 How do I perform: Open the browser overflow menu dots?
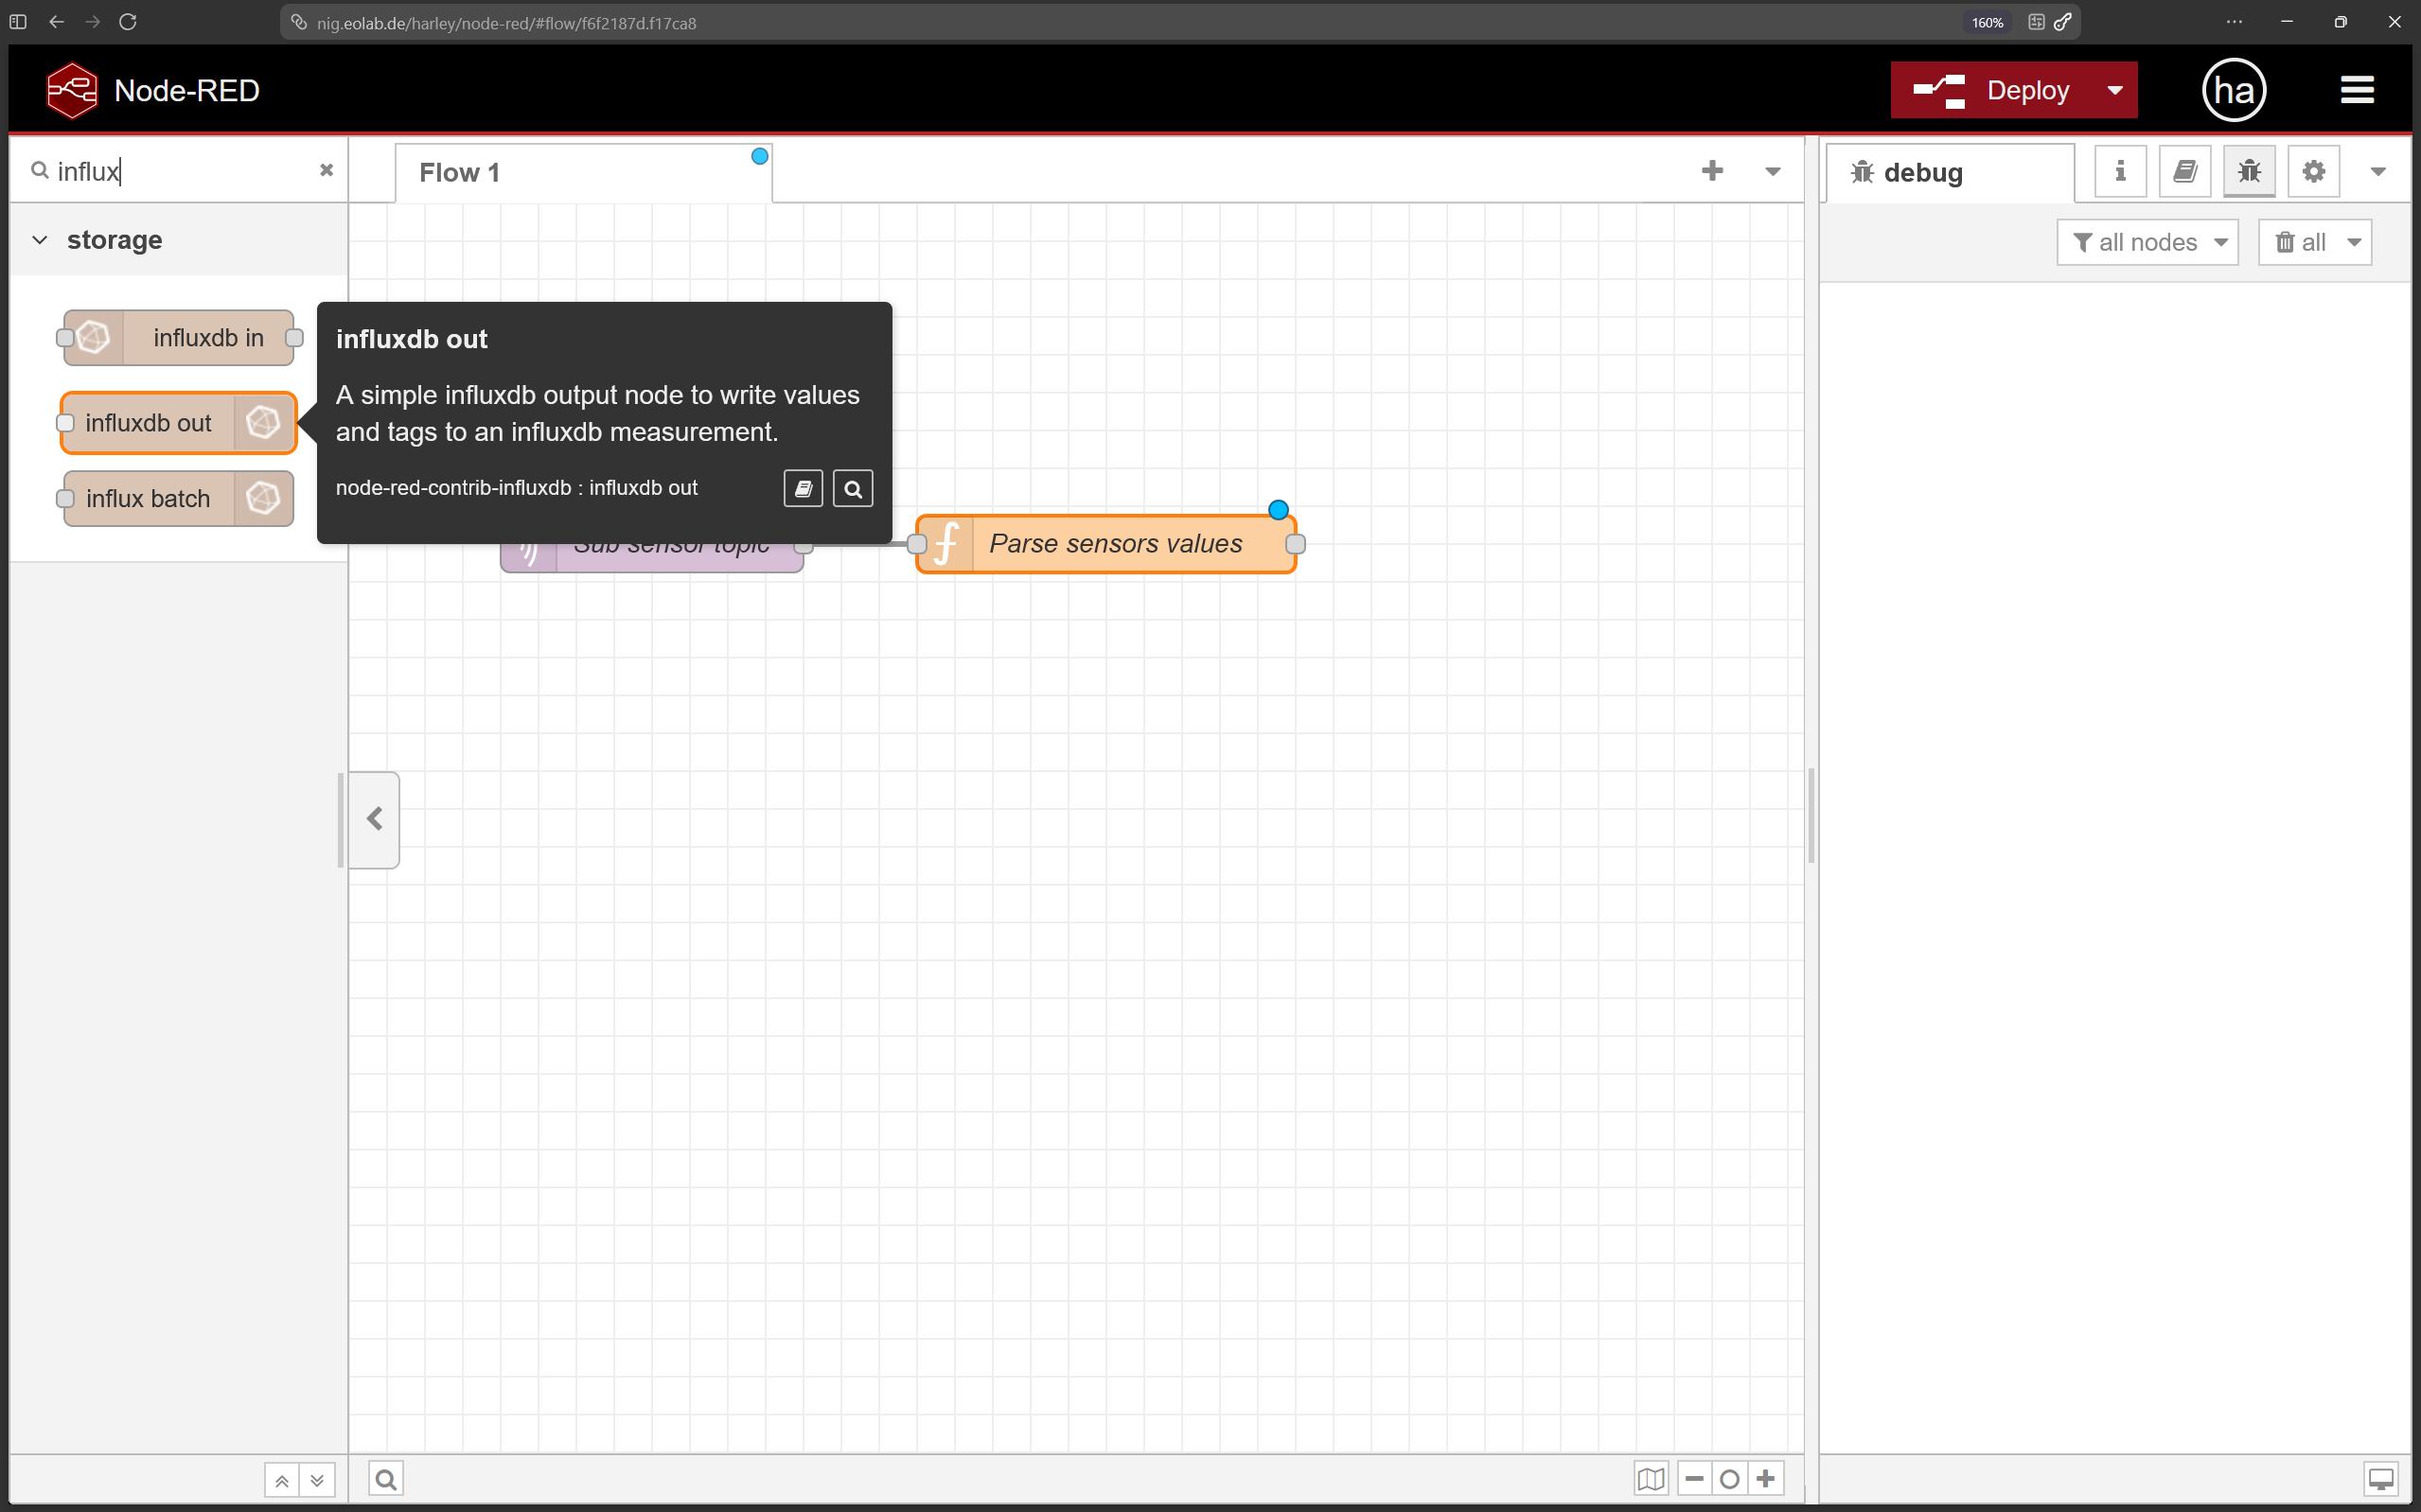coord(2234,22)
